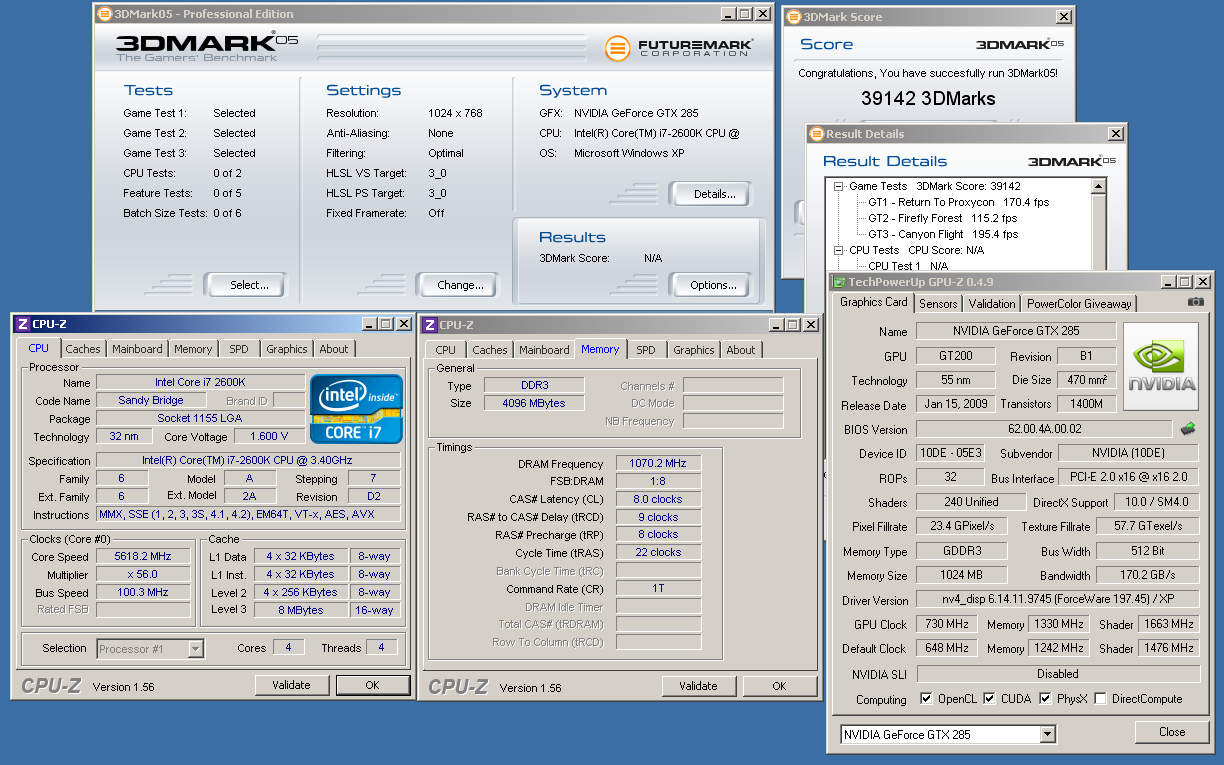Click the Core Voltage 1.600 V field
This screenshot has height=765, width=1224.
coord(269,436)
